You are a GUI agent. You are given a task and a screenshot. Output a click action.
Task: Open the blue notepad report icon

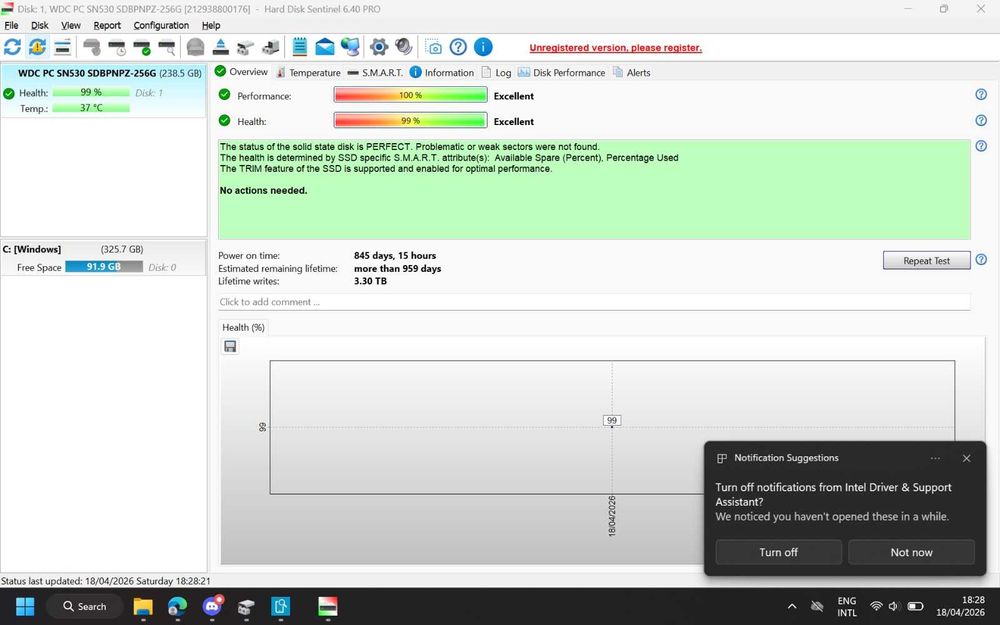coord(300,47)
